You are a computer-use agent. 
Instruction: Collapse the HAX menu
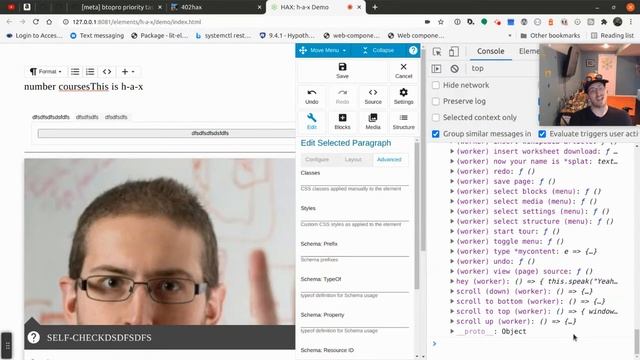click(x=378, y=50)
